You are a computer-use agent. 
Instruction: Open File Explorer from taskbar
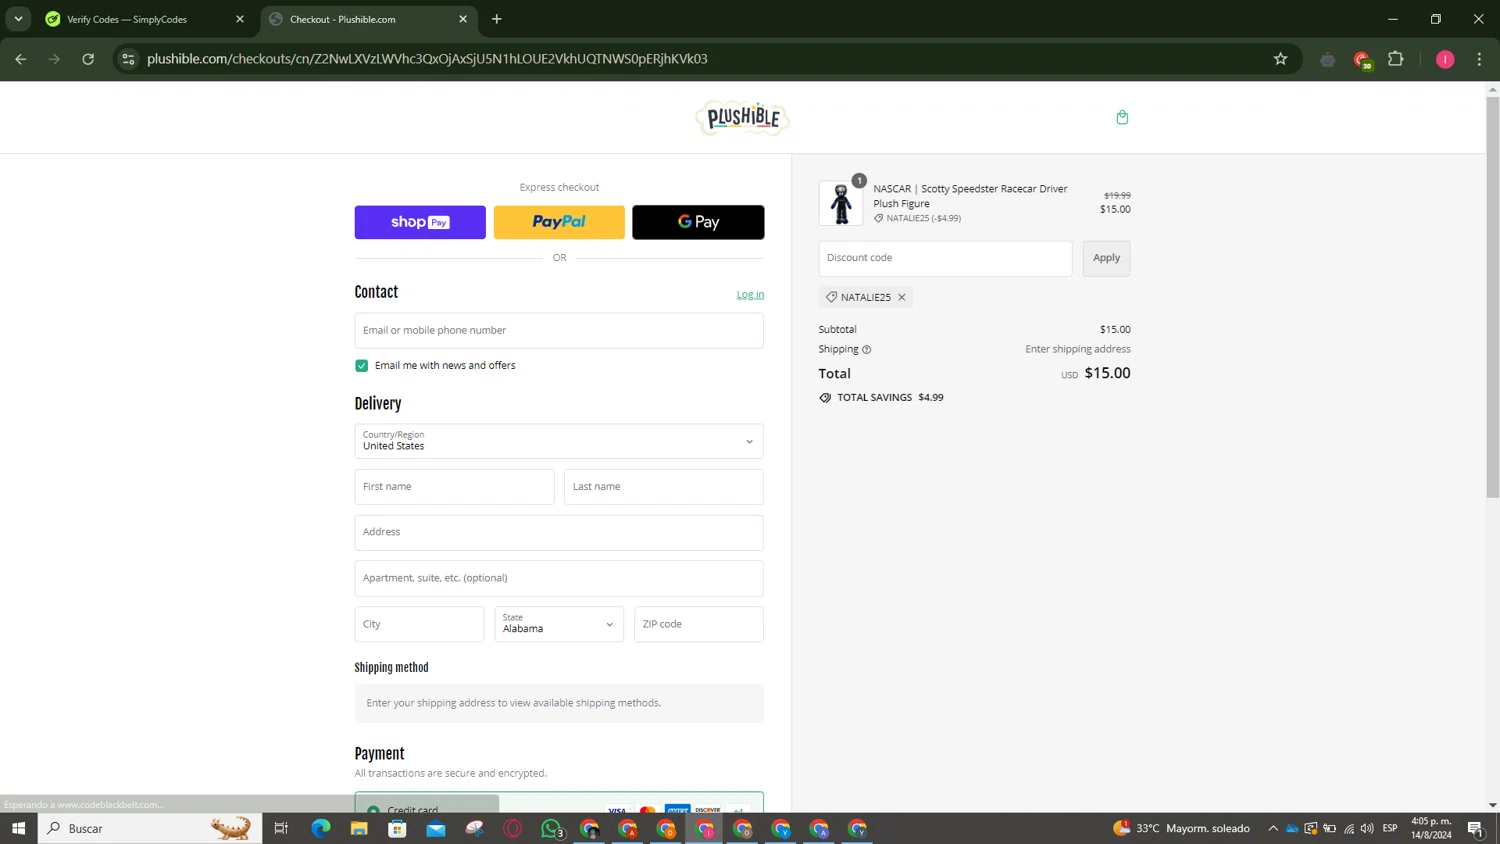tap(359, 828)
